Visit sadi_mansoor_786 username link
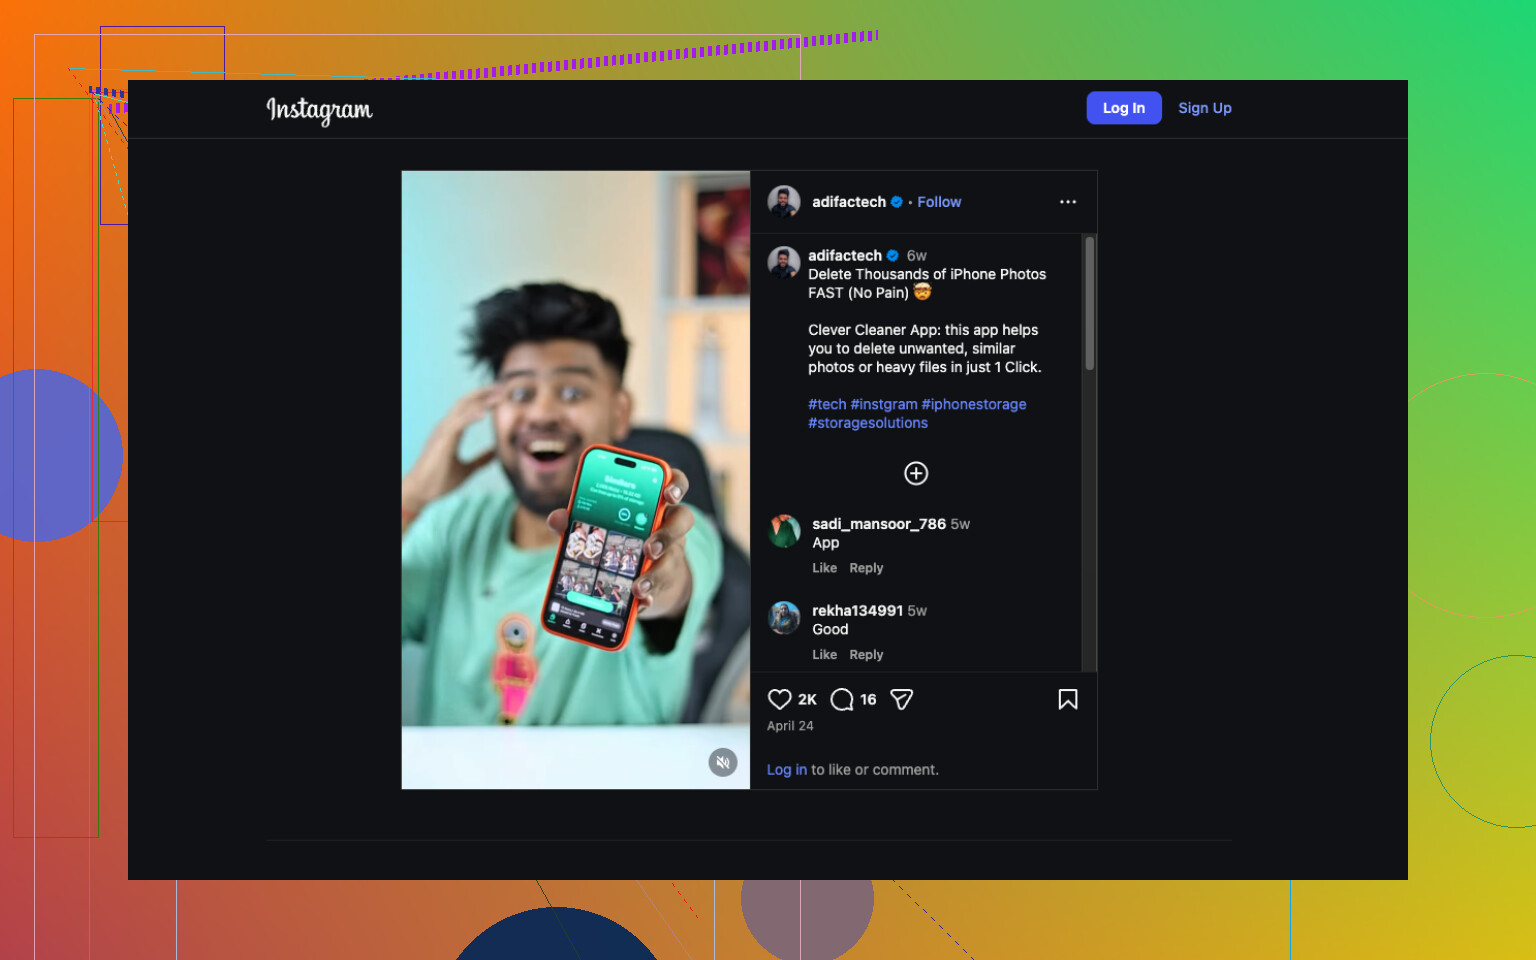 click(879, 524)
